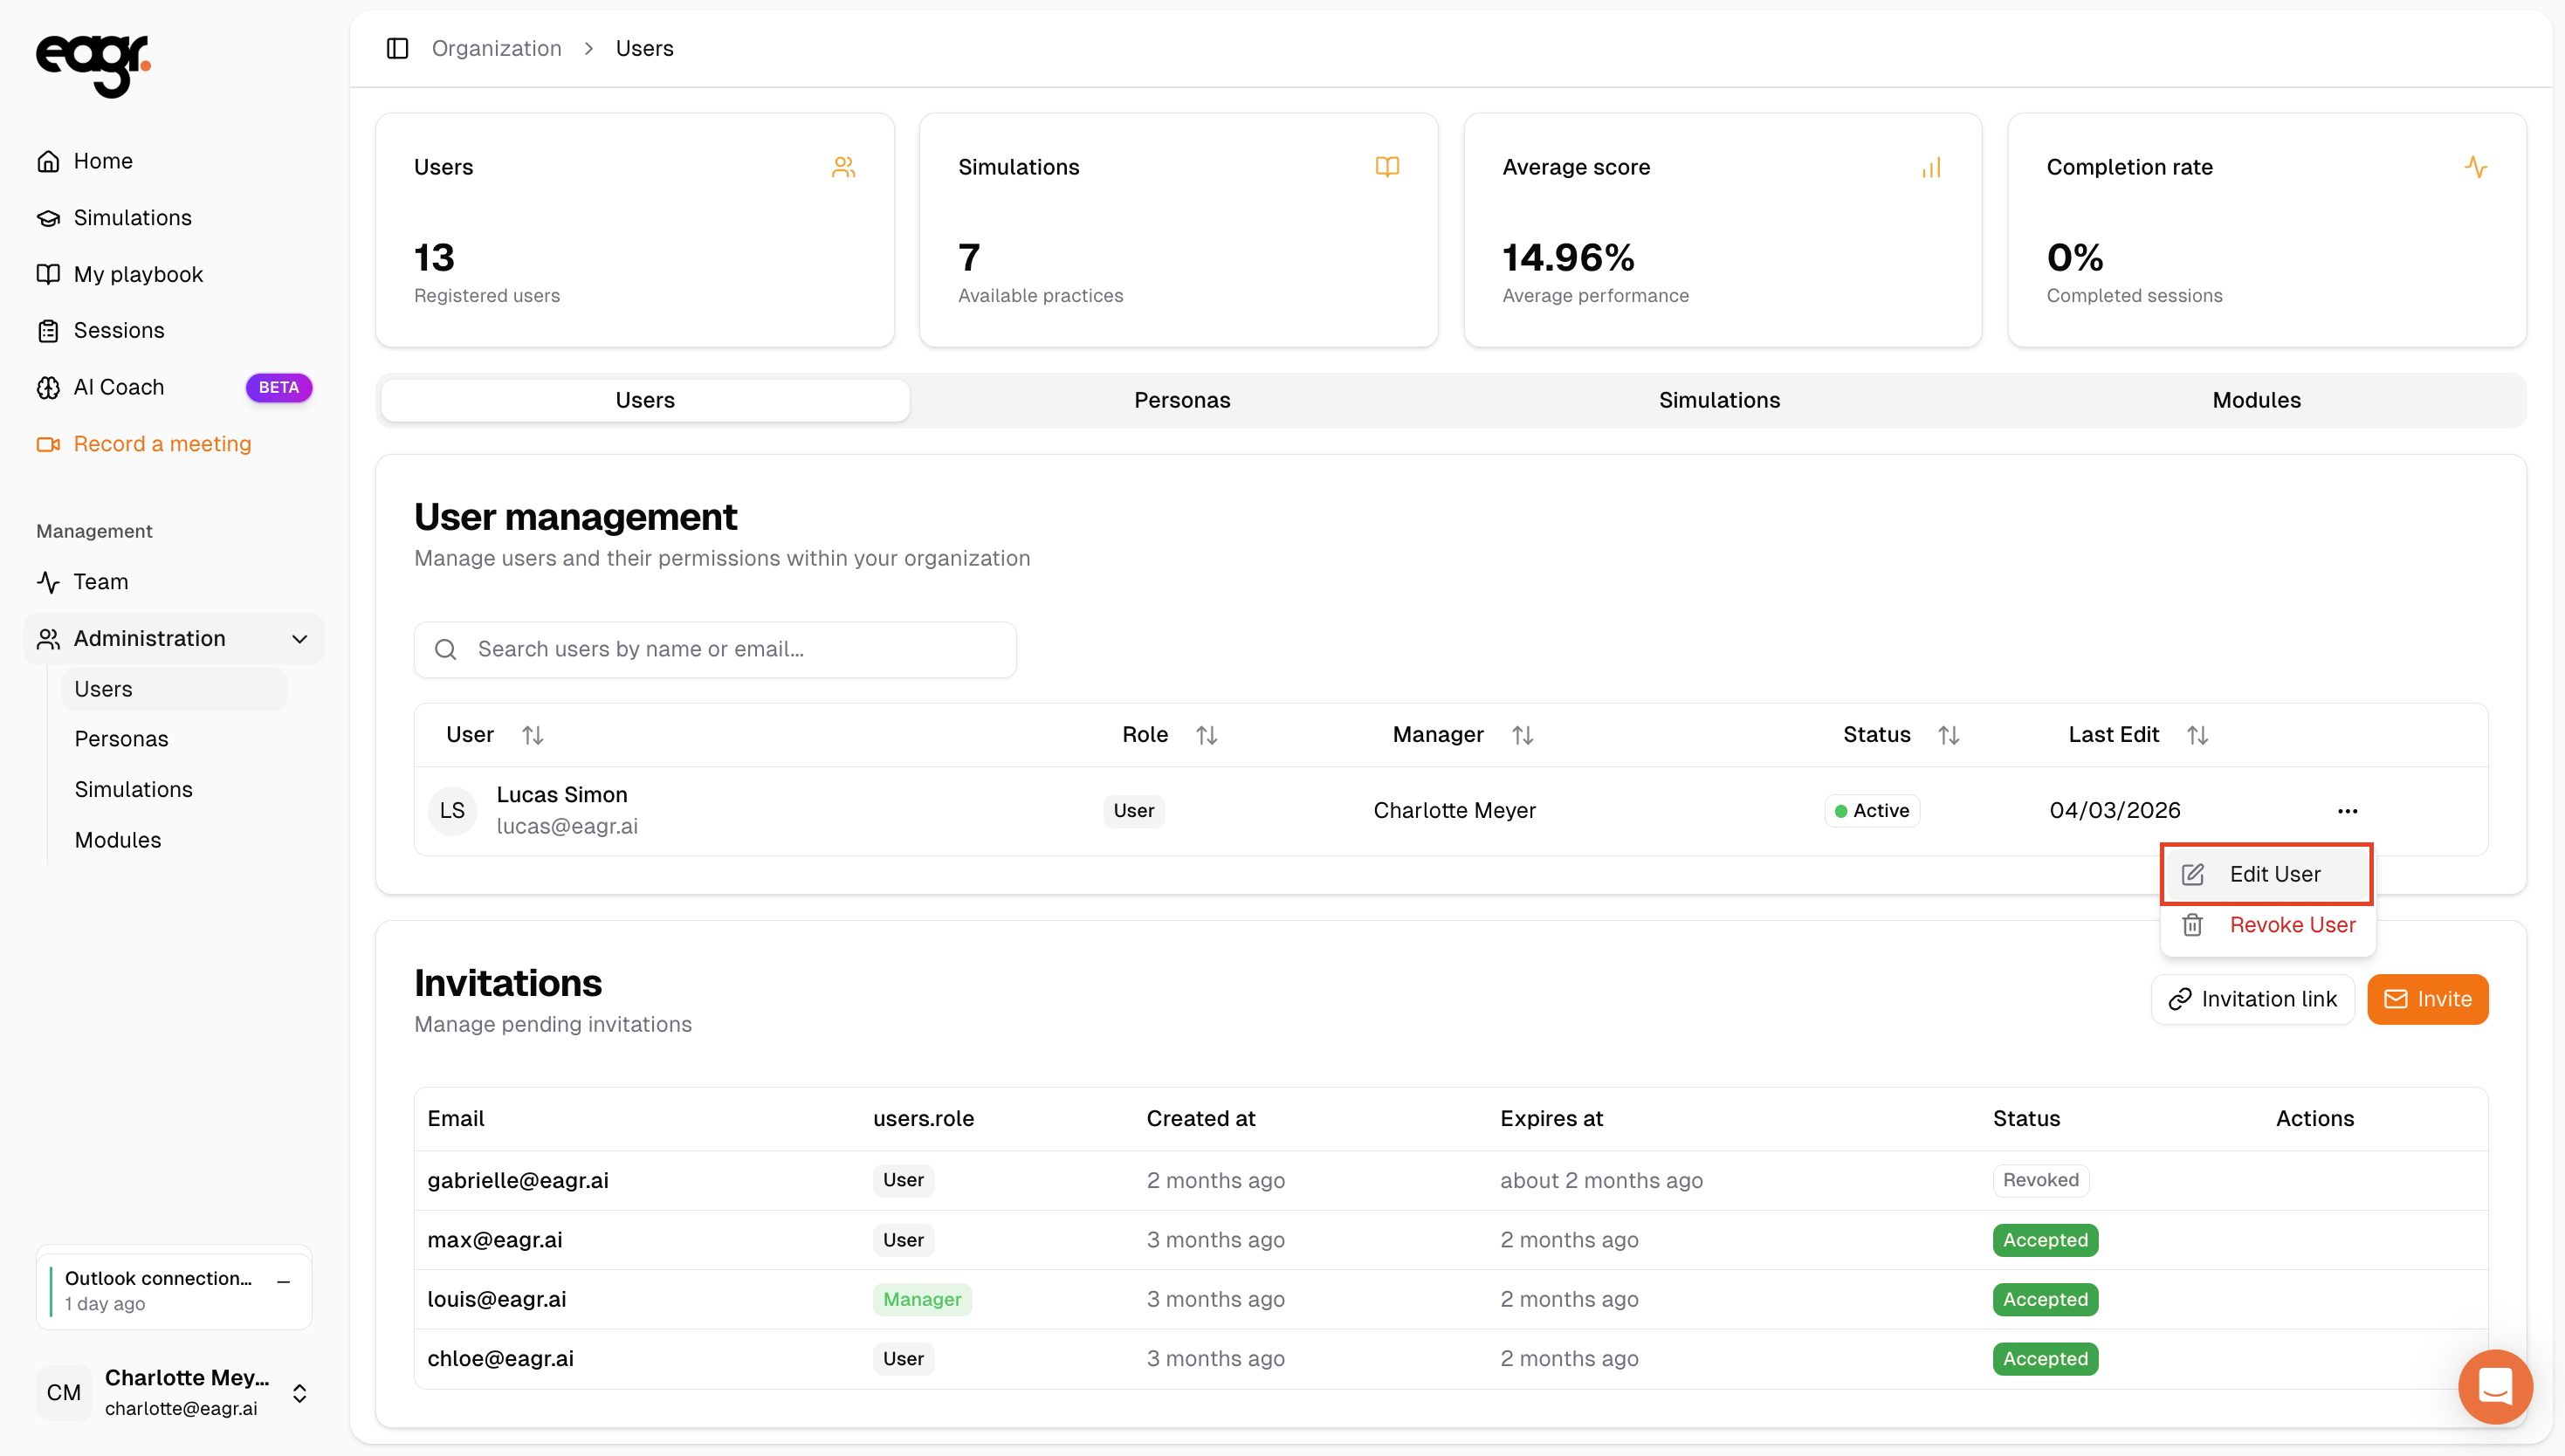The width and height of the screenshot is (2565, 1456).
Task: Open the Charlotte Meyer account switcher
Action: pos(299,1393)
